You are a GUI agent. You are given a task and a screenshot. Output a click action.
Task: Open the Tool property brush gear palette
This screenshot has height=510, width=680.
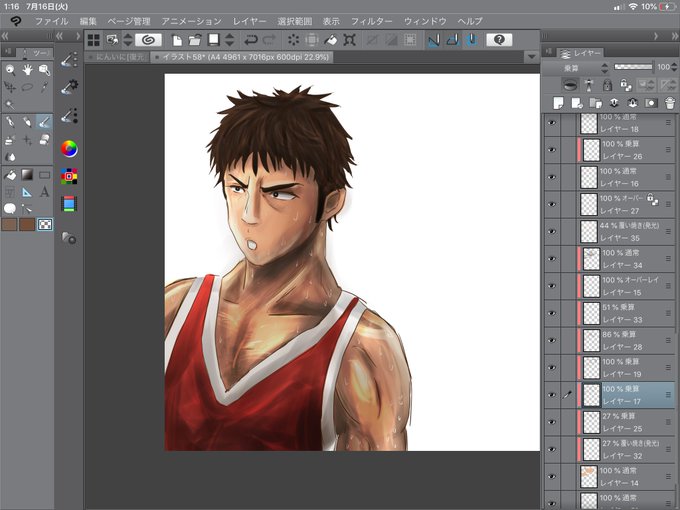pos(69,87)
